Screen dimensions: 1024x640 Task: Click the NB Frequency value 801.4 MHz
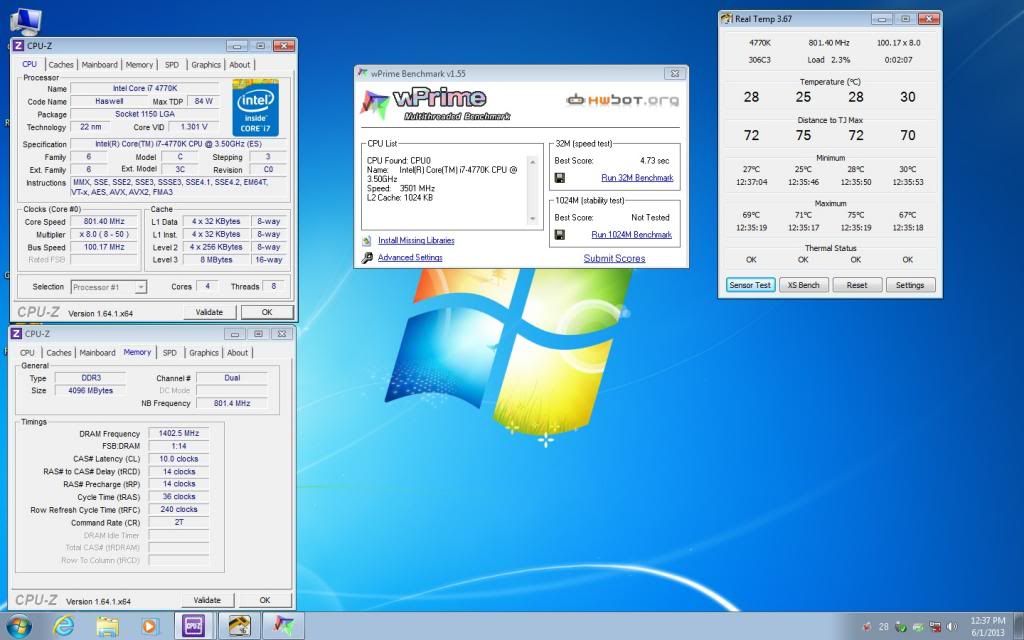(232, 403)
